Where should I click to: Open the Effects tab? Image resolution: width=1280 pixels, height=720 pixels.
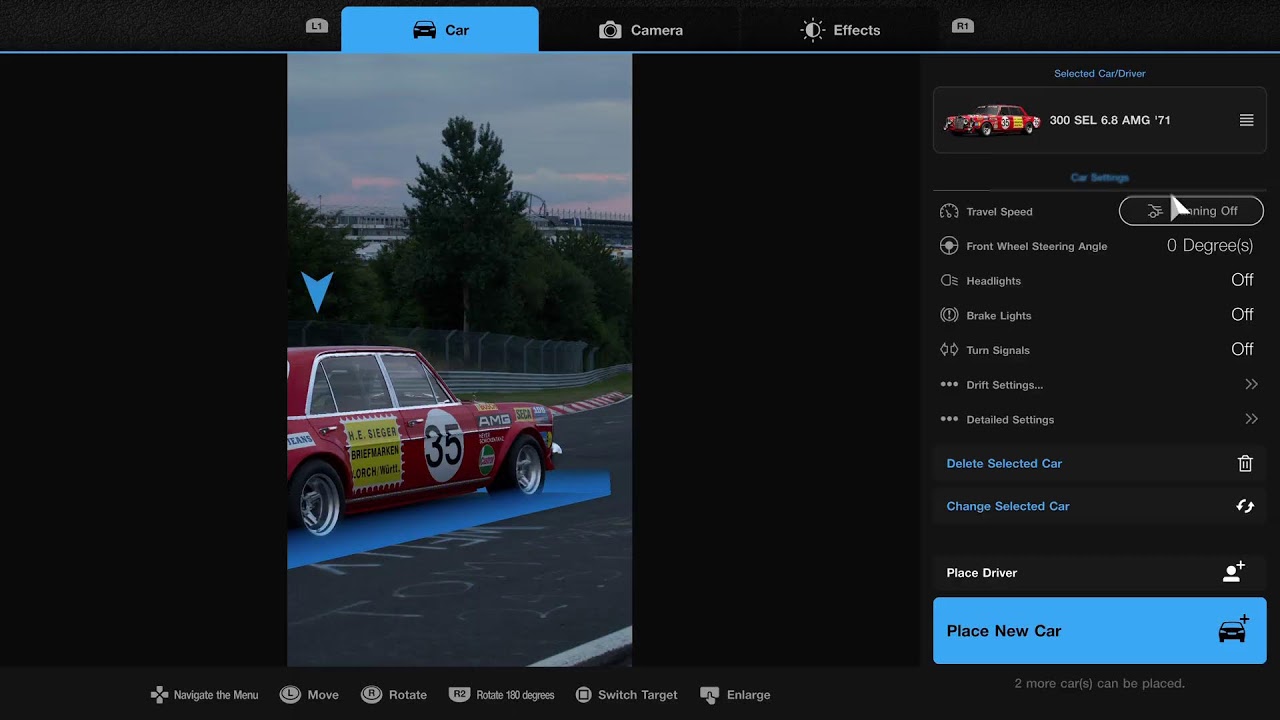(x=840, y=30)
